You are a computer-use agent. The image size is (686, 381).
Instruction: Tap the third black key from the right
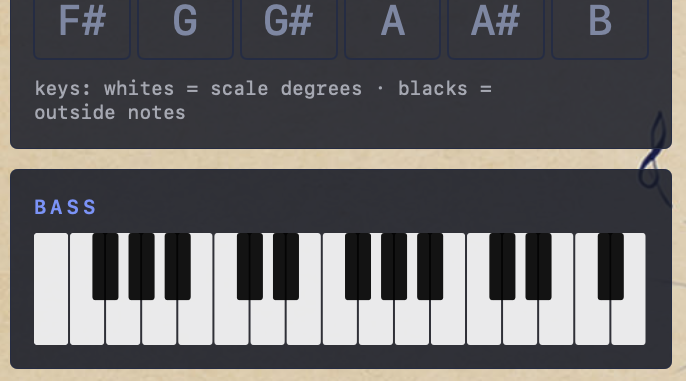tap(502, 266)
